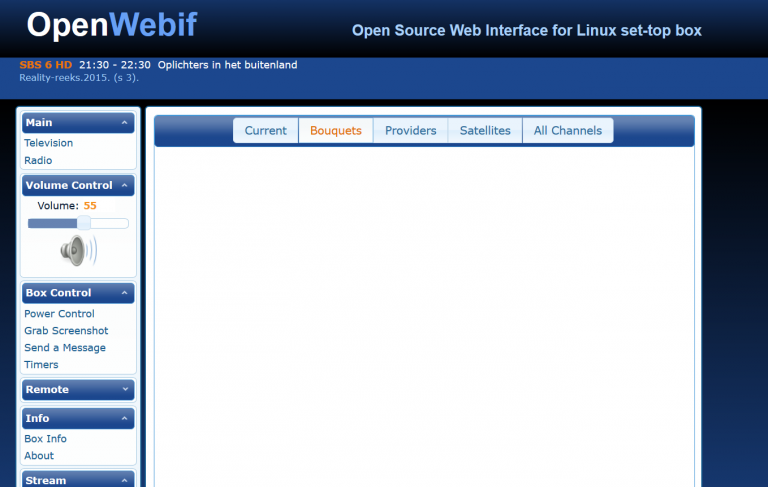Open the Television link

[48, 143]
